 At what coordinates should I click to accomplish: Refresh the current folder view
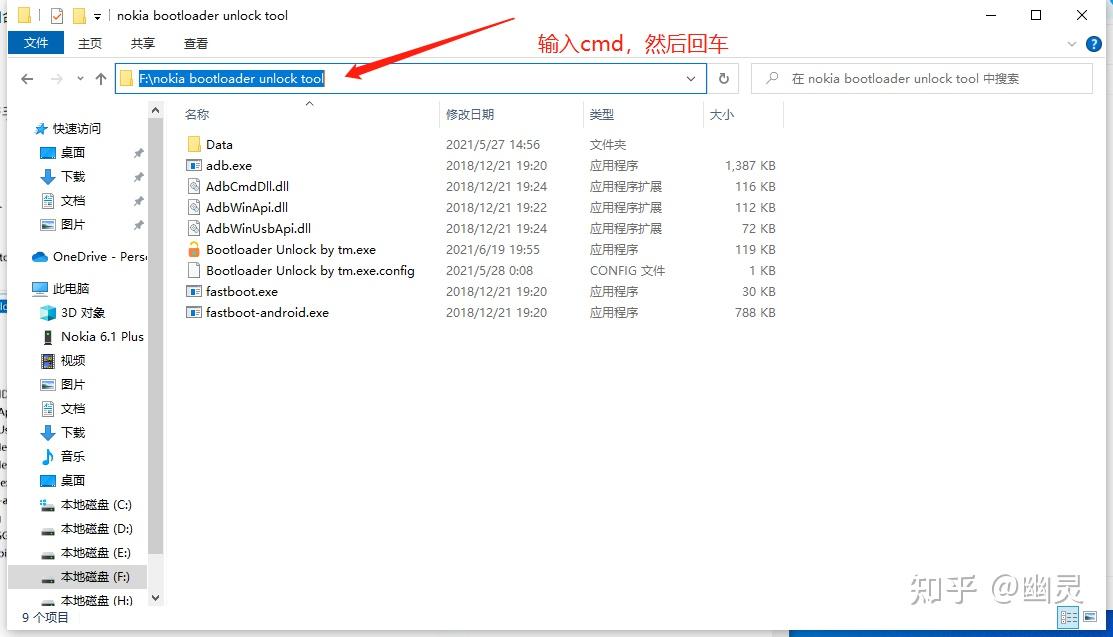tap(723, 78)
